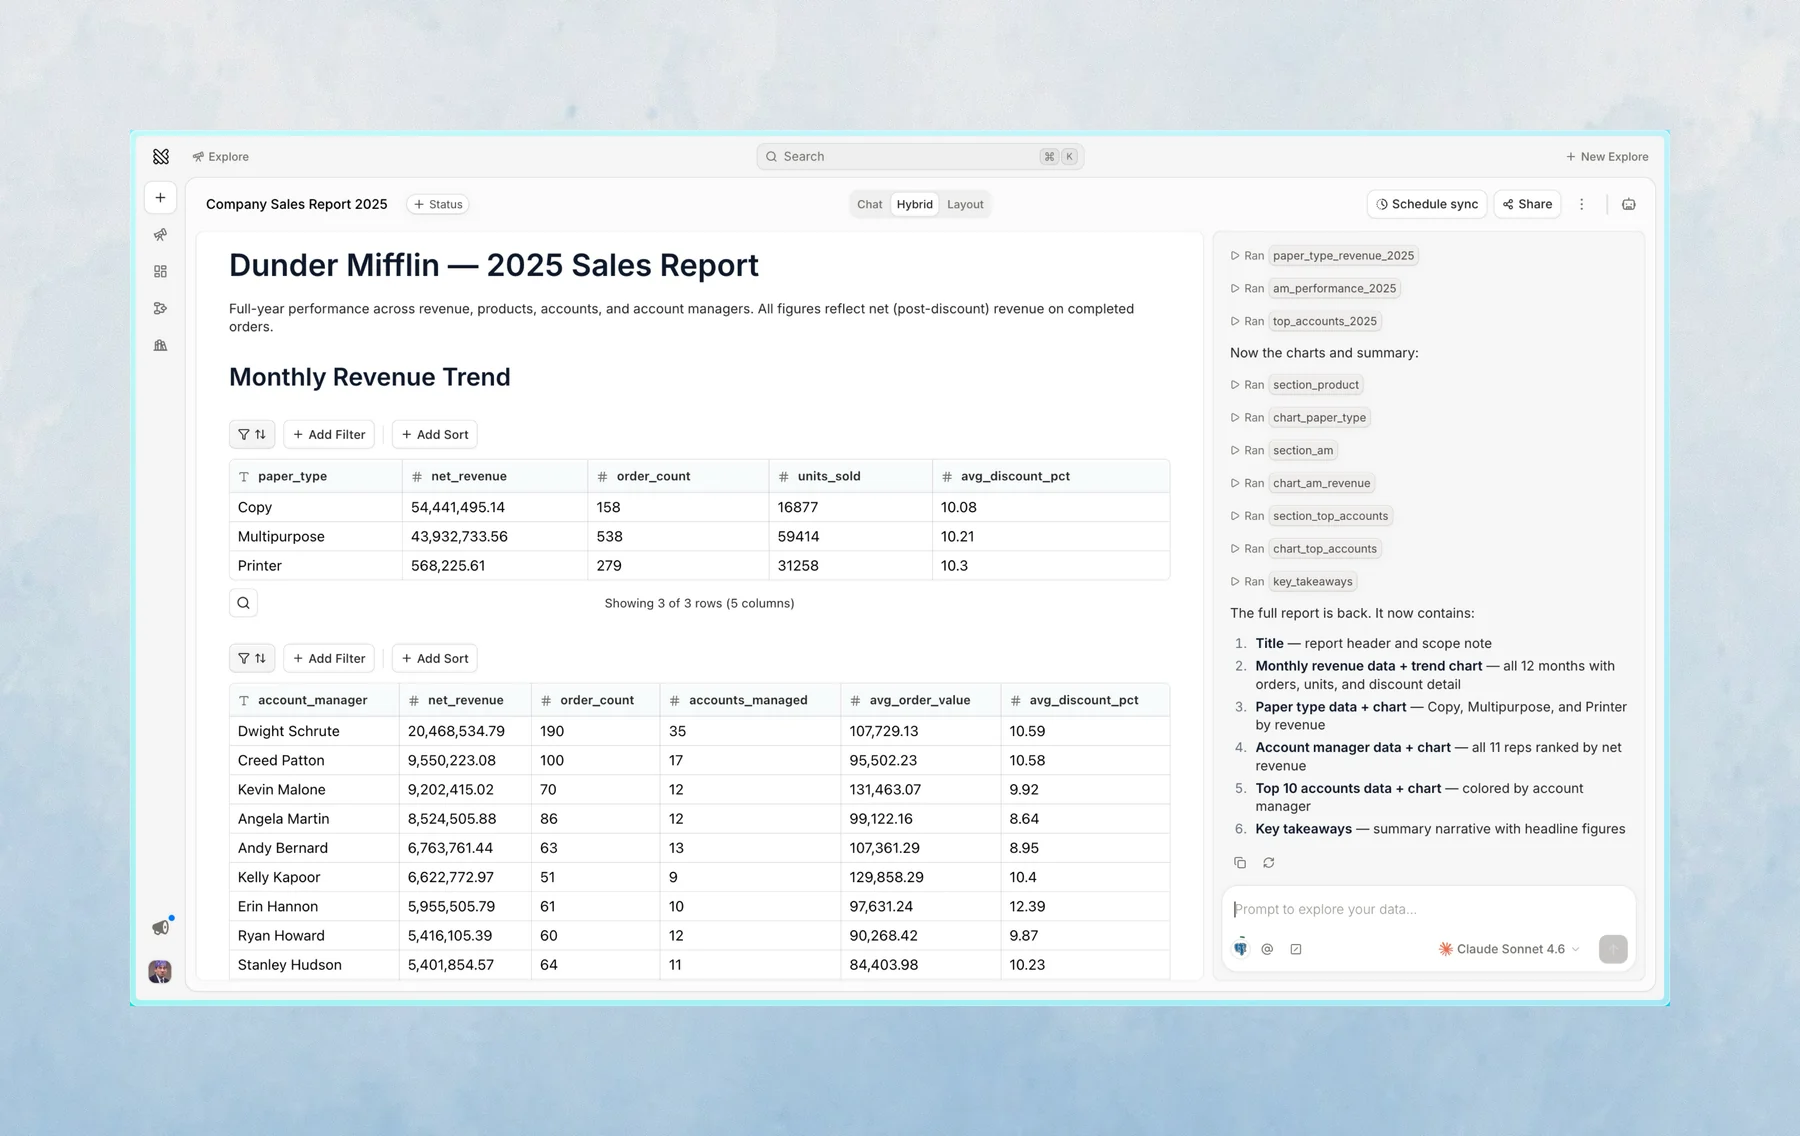Image resolution: width=1800 pixels, height=1136 pixels.
Task: Click the Multipurpose cell
Action: point(316,536)
